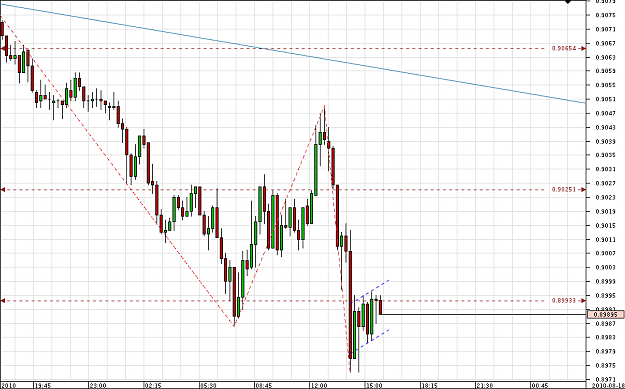This screenshot has width=625, height=389.
Task: Click the 0.9051 price axis label
Action: pos(605,99)
